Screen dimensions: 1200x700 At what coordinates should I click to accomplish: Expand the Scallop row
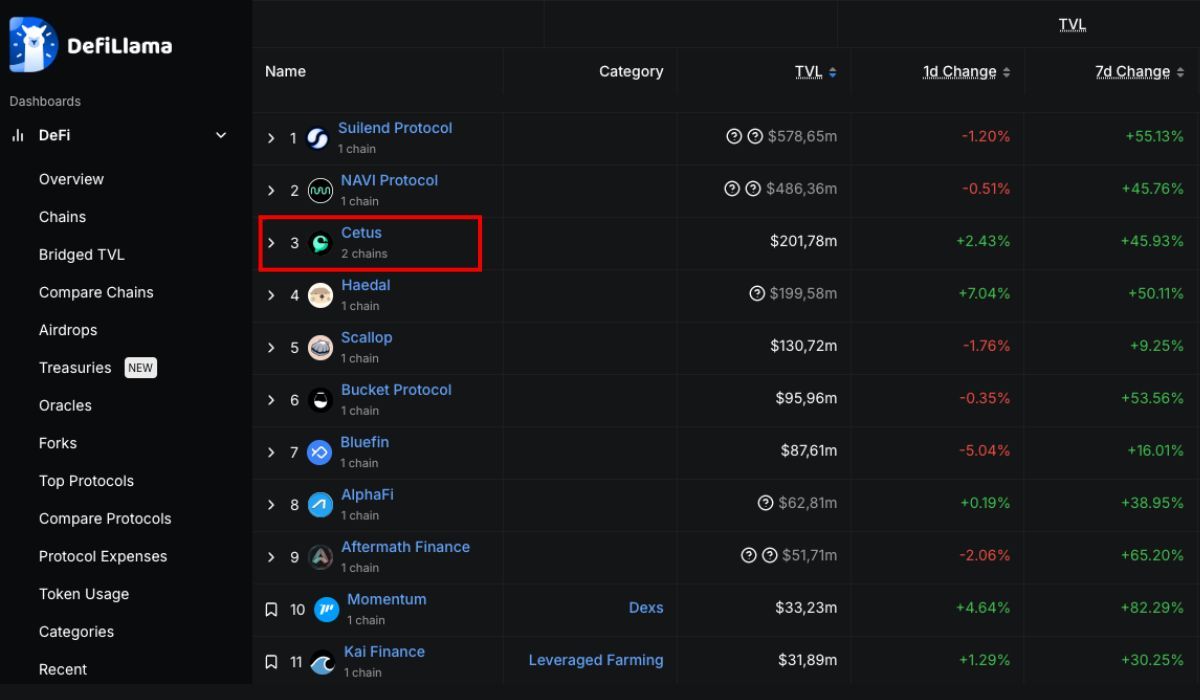(x=271, y=348)
